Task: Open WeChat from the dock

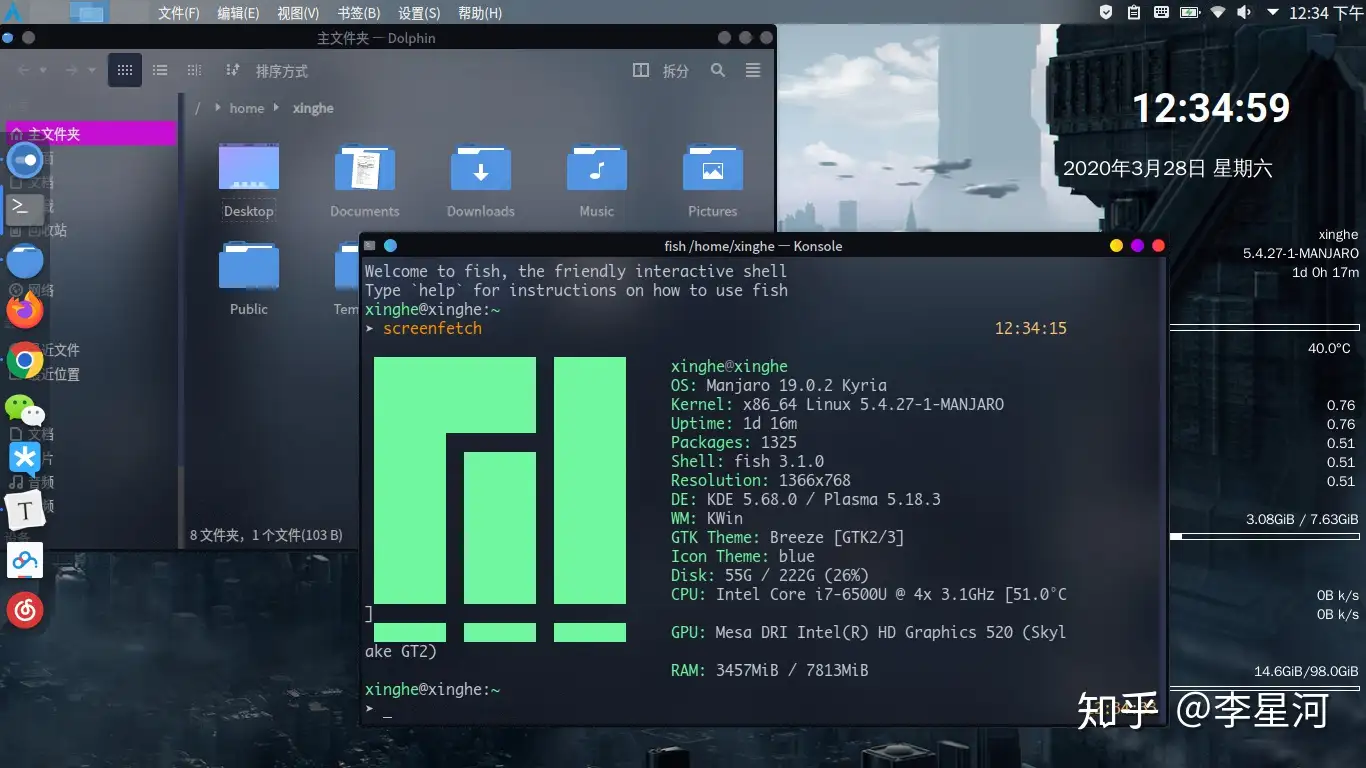Action: [25, 409]
